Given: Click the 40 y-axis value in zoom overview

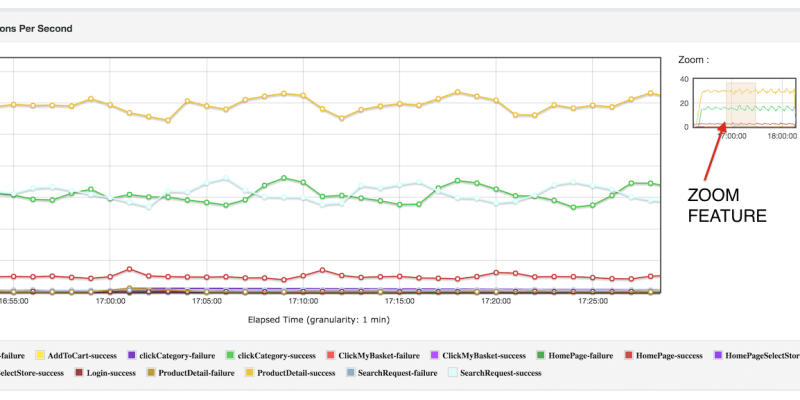Looking at the screenshot, I should pos(685,79).
